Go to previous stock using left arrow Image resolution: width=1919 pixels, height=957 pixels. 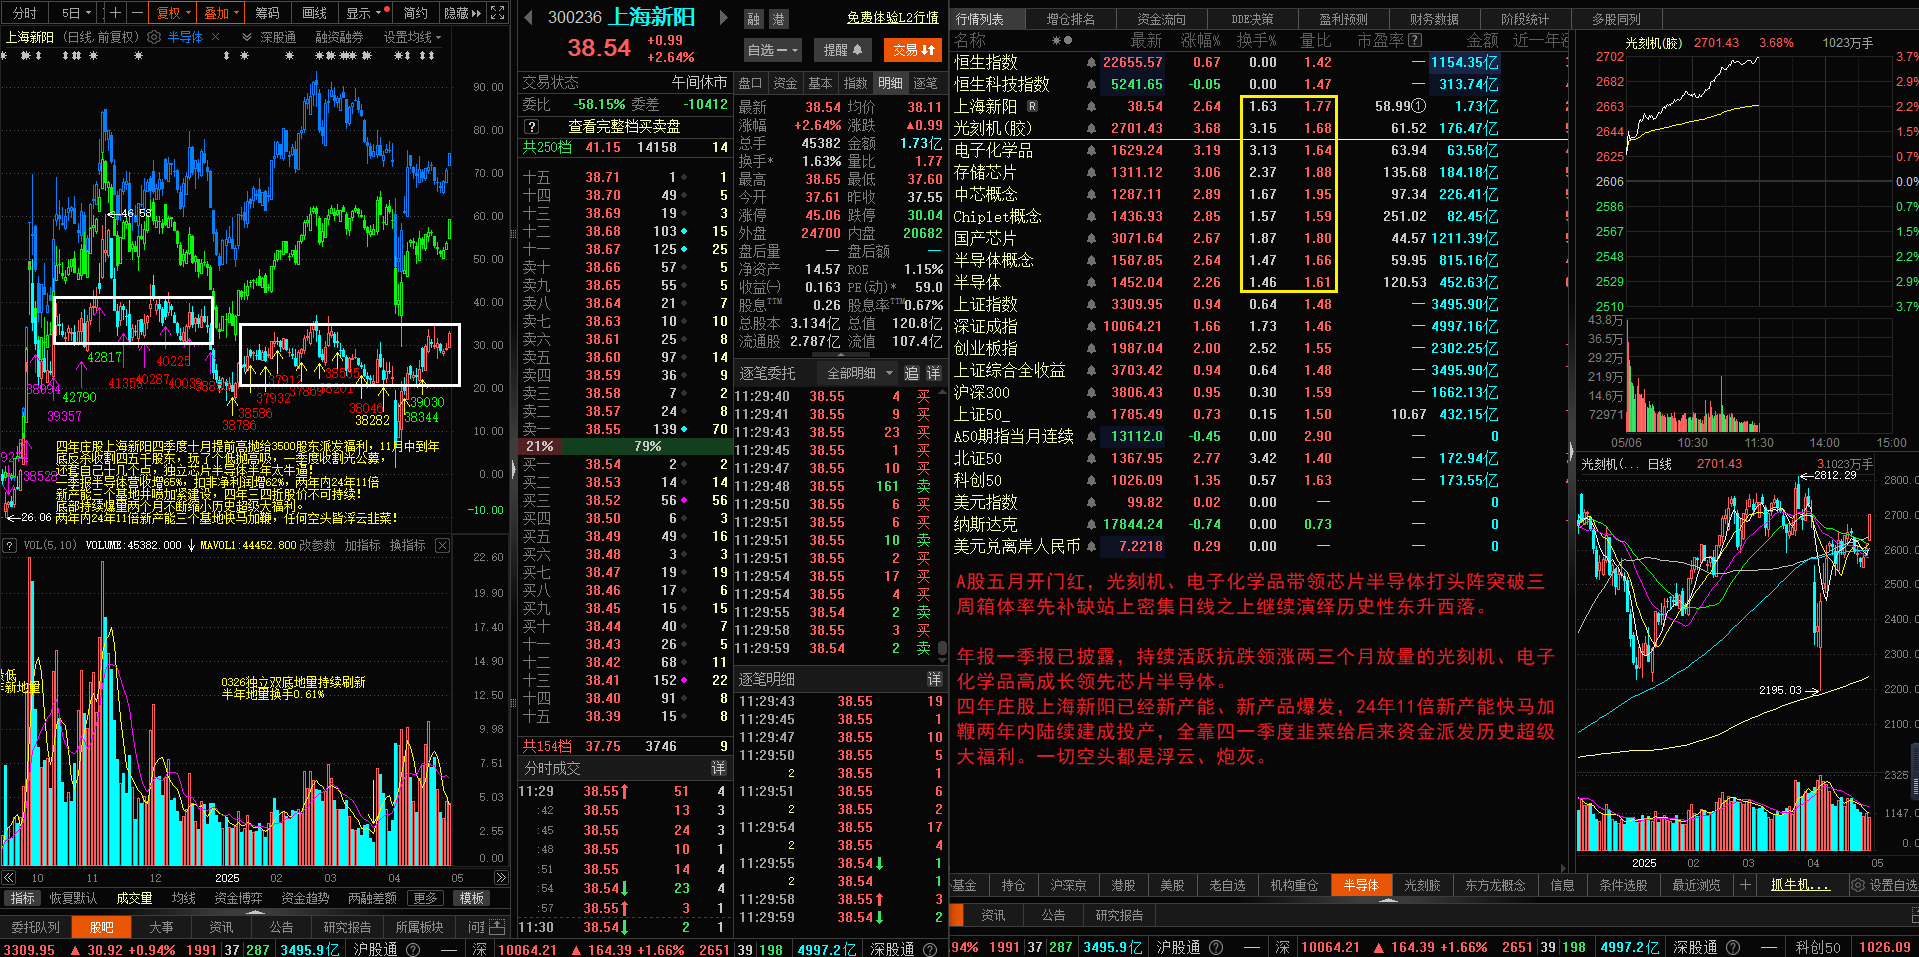[x=529, y=17]
